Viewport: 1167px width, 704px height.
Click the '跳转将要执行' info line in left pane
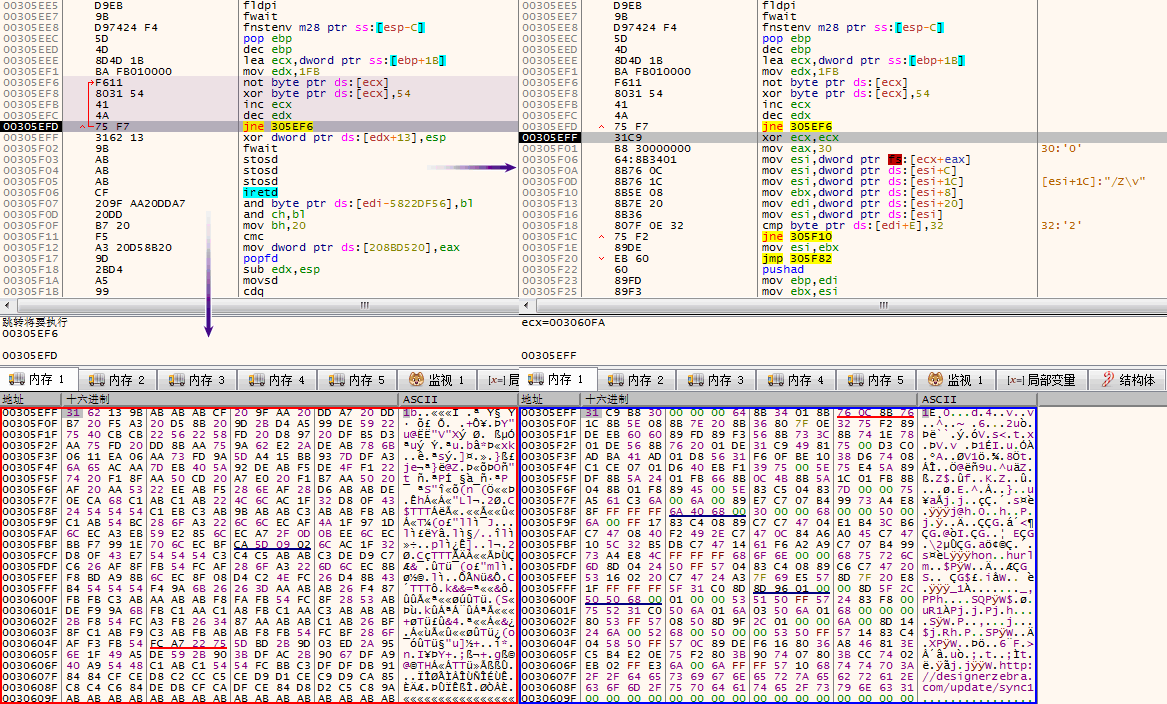(34, 322)
